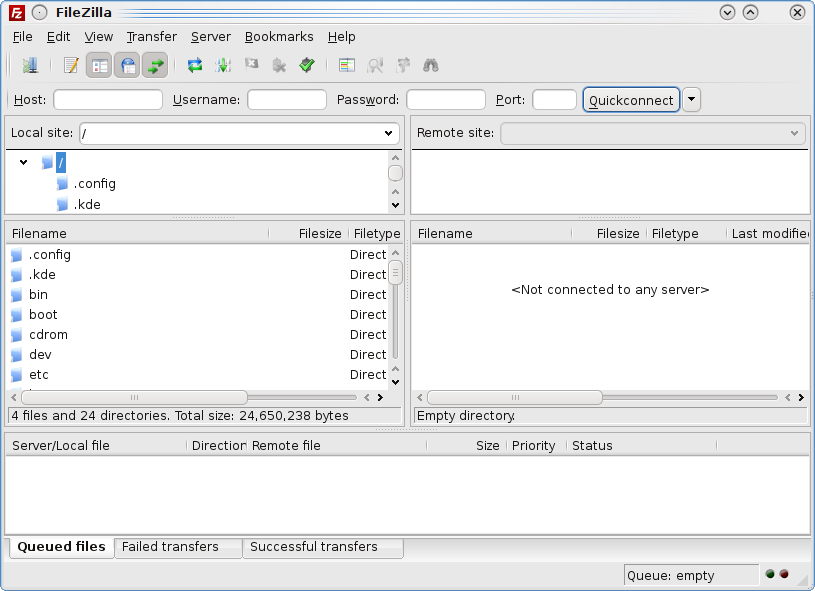Refresh the file and folder lists

click(195, 66)
